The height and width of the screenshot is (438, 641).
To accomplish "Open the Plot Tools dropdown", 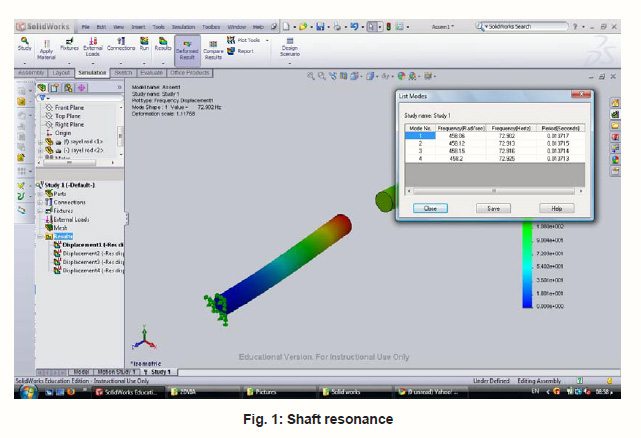I will click(246, 41).
